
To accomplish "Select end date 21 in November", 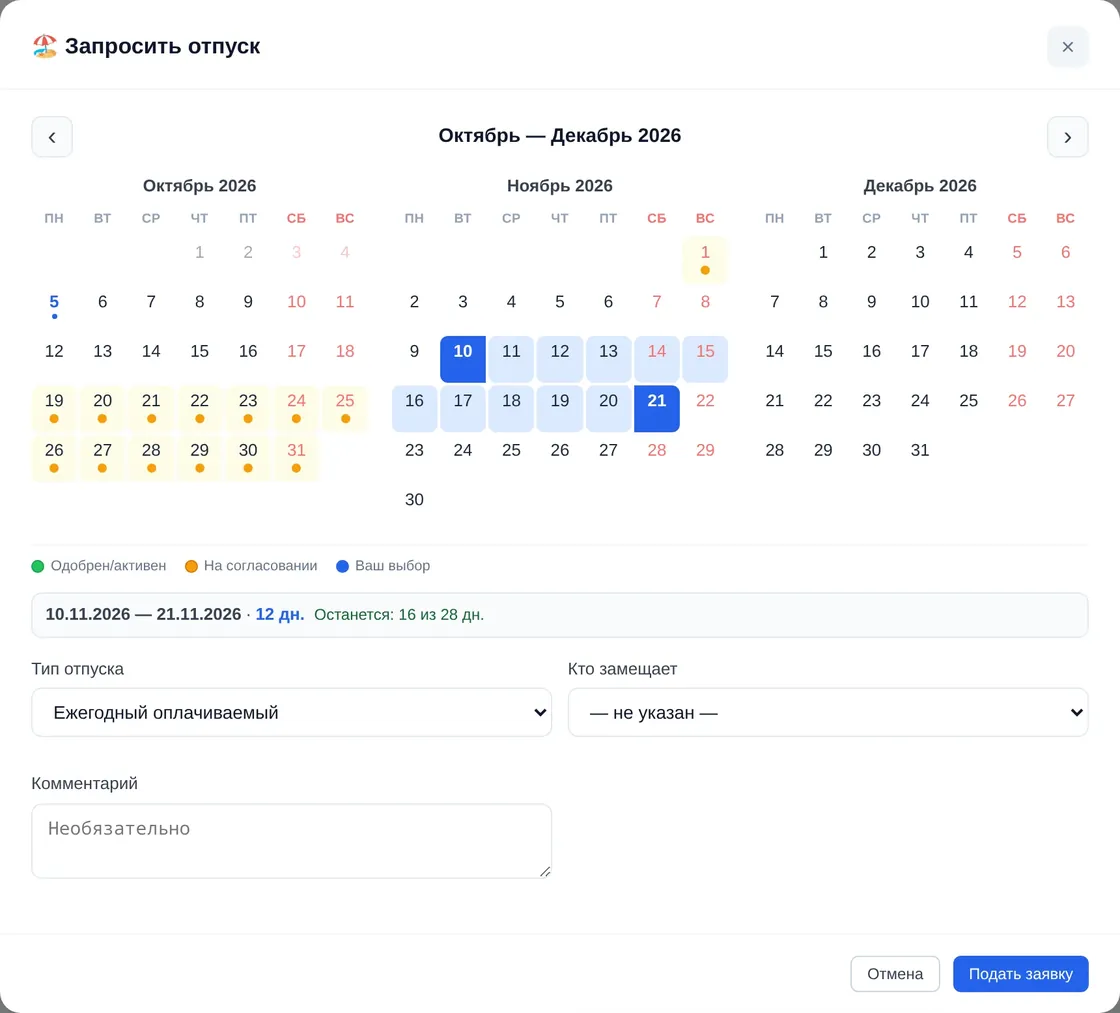I will [x=656, y=409].
